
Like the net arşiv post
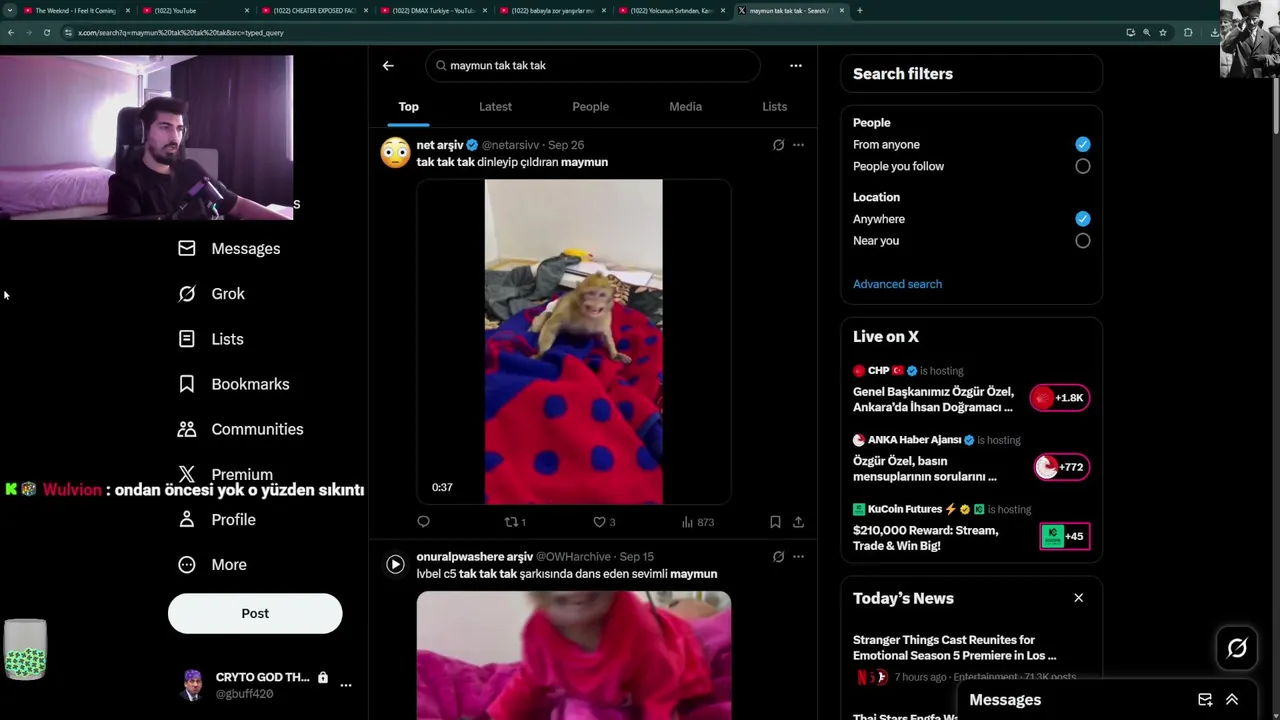(x=603, y=522)
